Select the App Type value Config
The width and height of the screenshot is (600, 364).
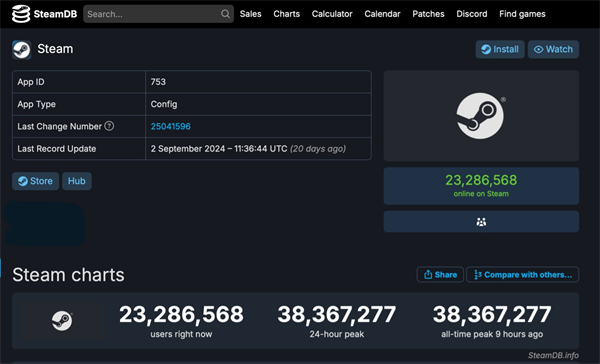(x=164, y=104)
